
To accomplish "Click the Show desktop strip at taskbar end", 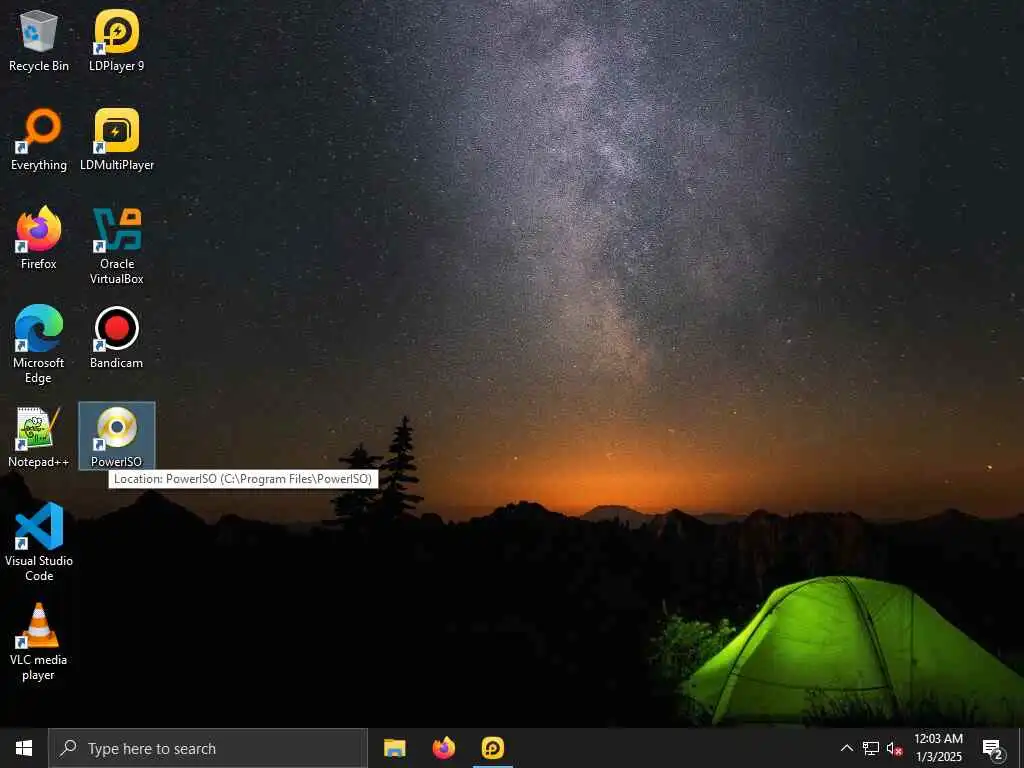I will pos(1021,748).
